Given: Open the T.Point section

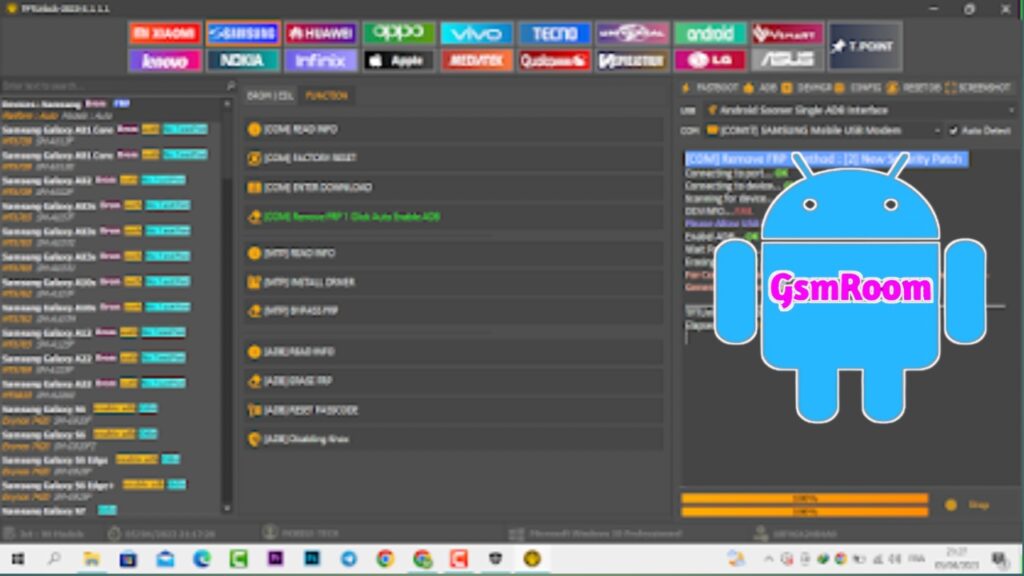Looking at the screenshot, I should (865, 46).
